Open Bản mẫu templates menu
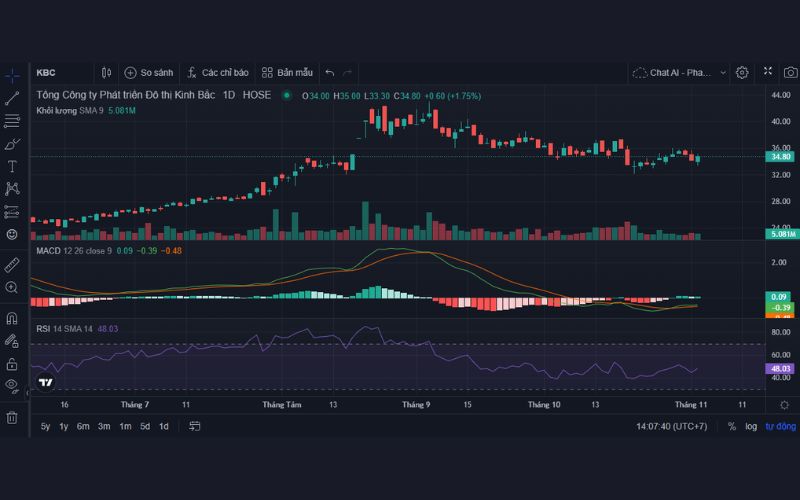The width and height of the screenshot is (800, 500). pyautogui.click(x=288, y=72)
